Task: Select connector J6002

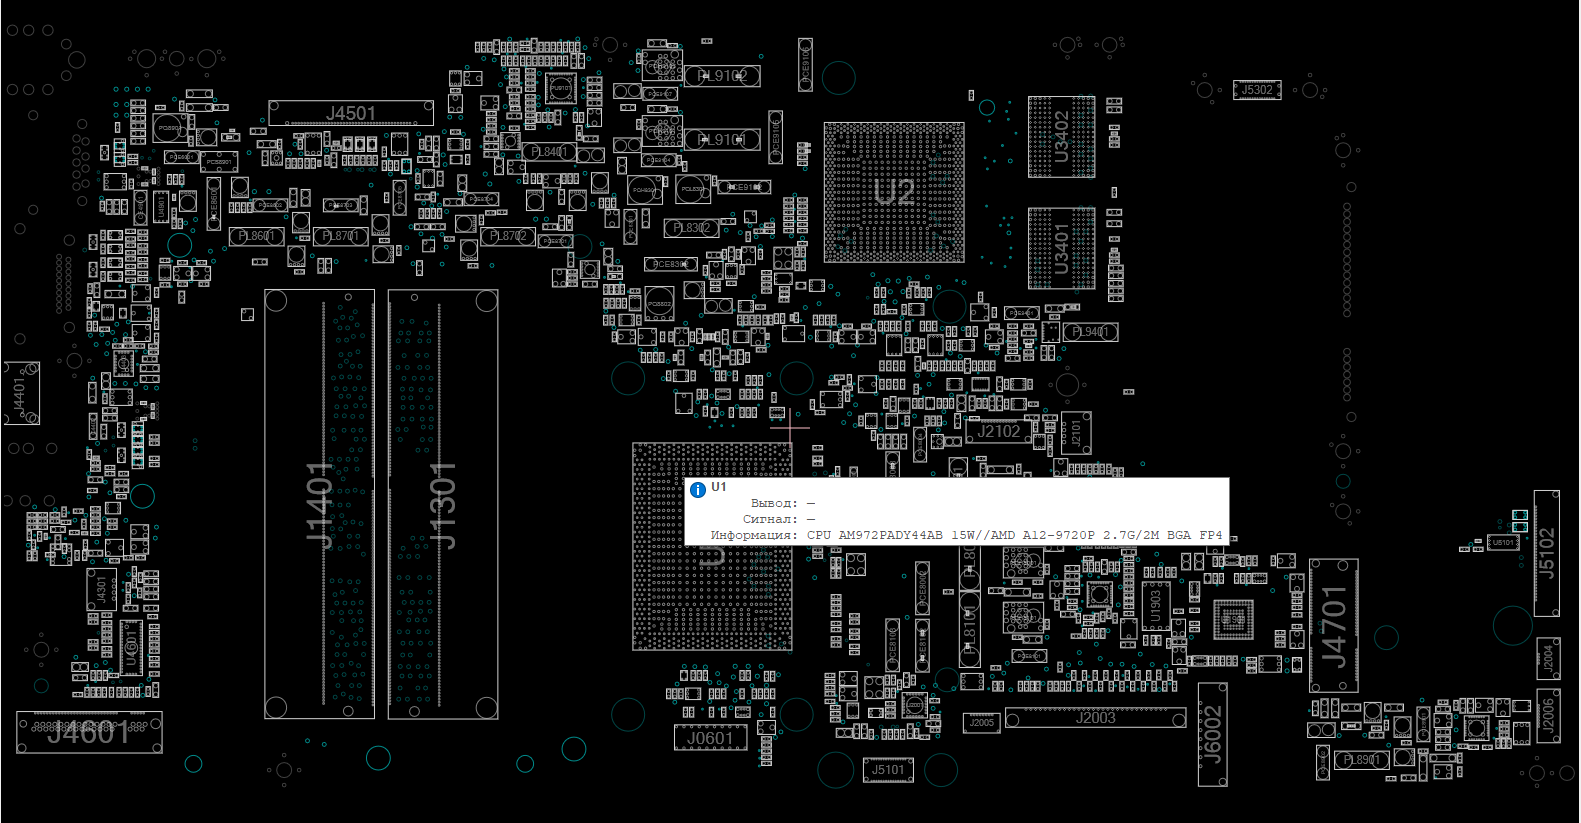Action: [1212, 734]
